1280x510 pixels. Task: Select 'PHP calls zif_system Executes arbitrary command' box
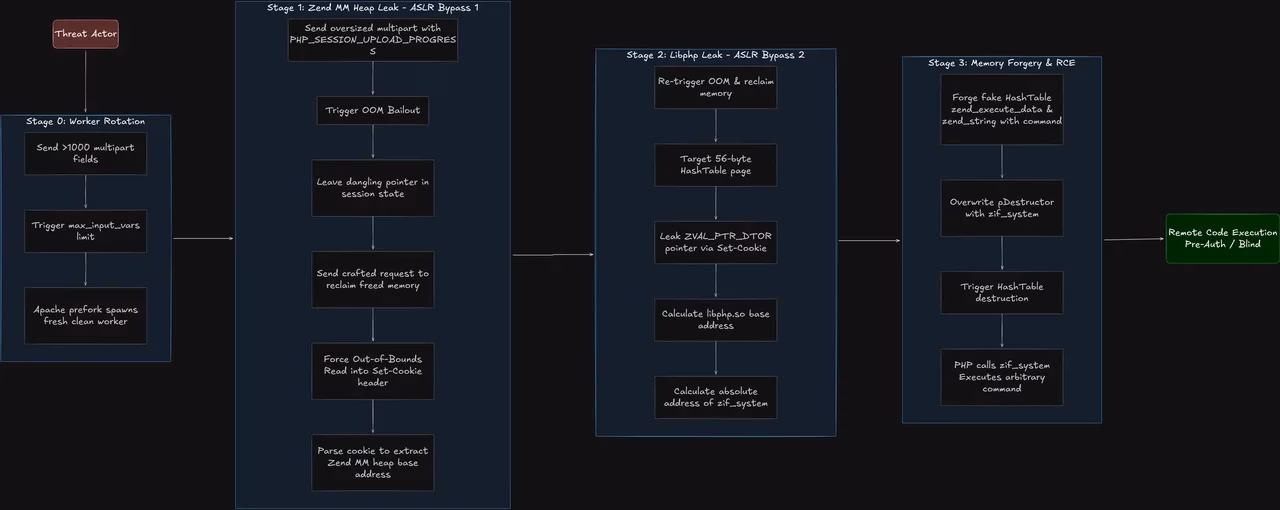(x=1001, y=377)
